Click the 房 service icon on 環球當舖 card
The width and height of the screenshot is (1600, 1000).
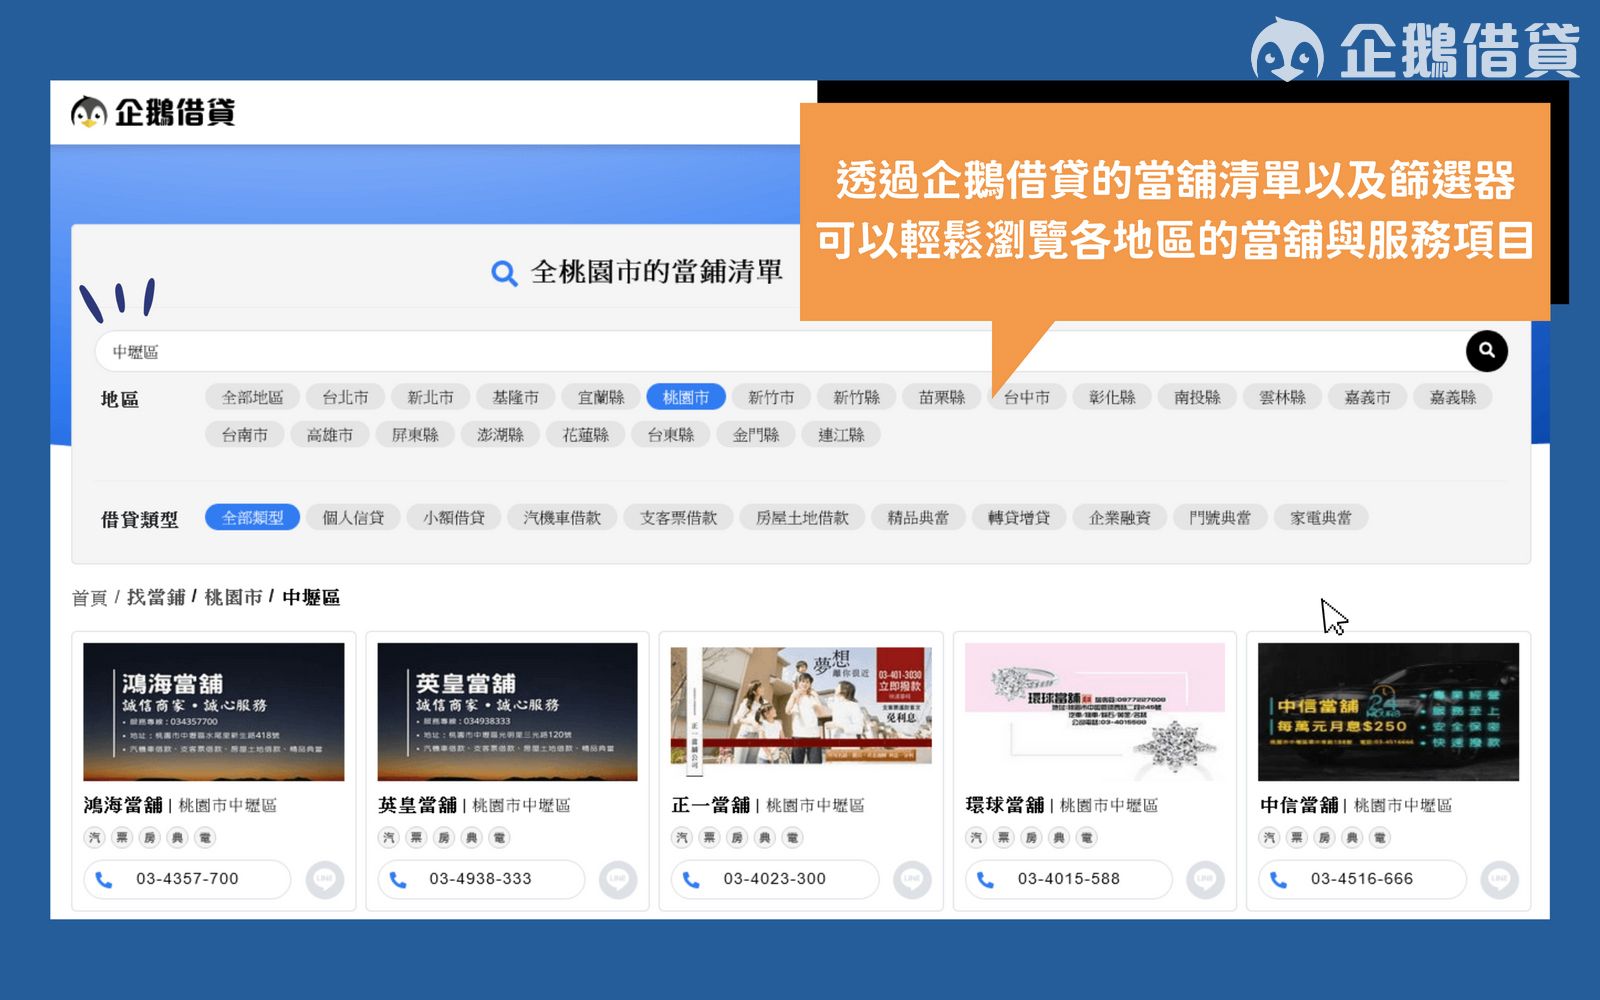coord(1031,837)
